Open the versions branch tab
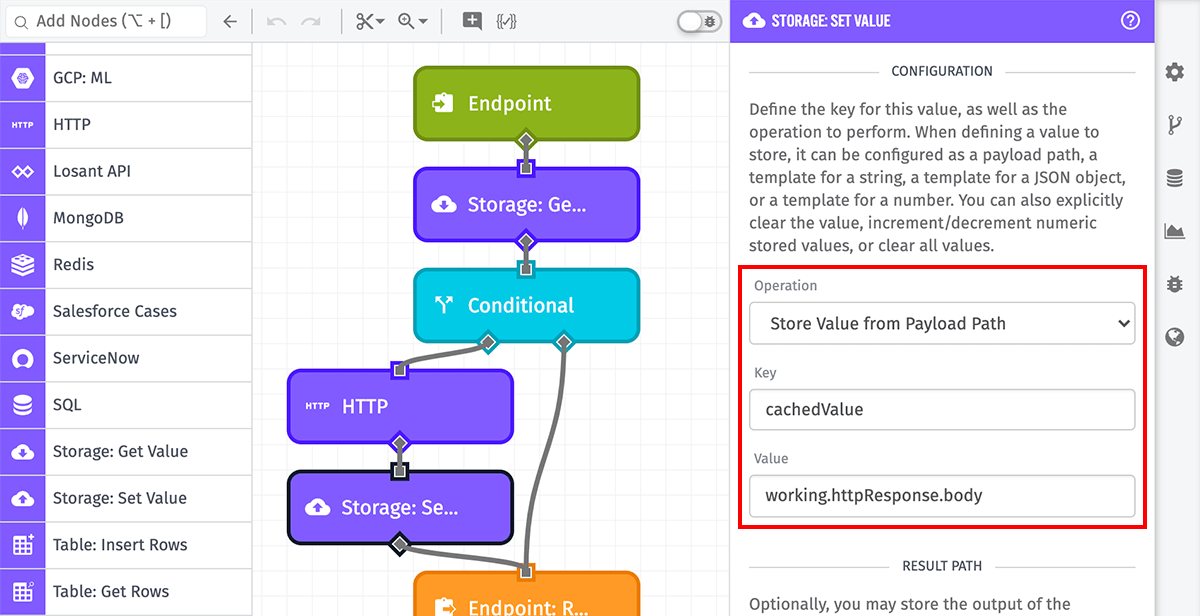The height and width of the screenshot is (616, 1200). (x=1175, y=125)
